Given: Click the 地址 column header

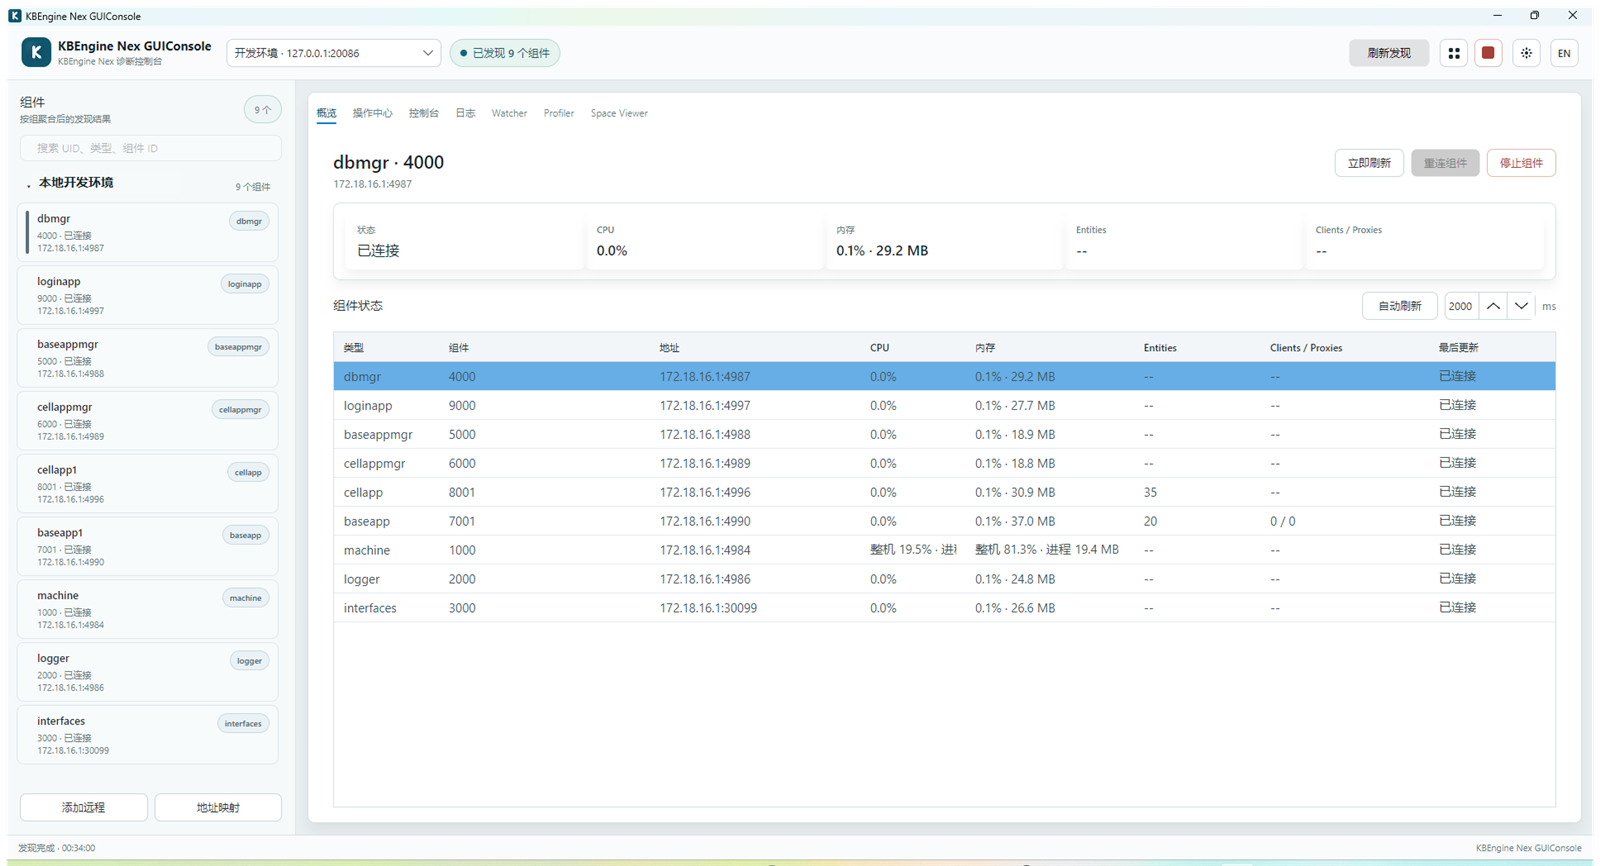Looking at the screenshot, I should (669, 348).
